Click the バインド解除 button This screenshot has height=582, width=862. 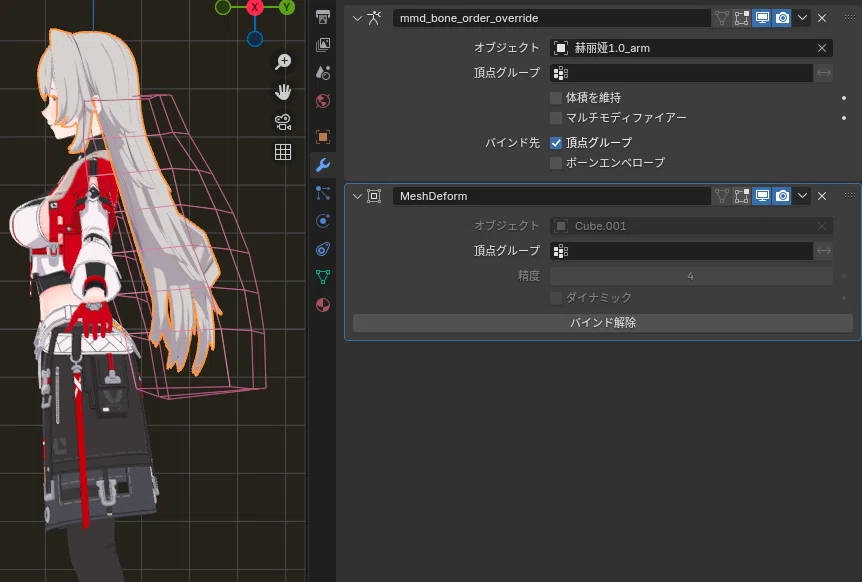(603, 323)
